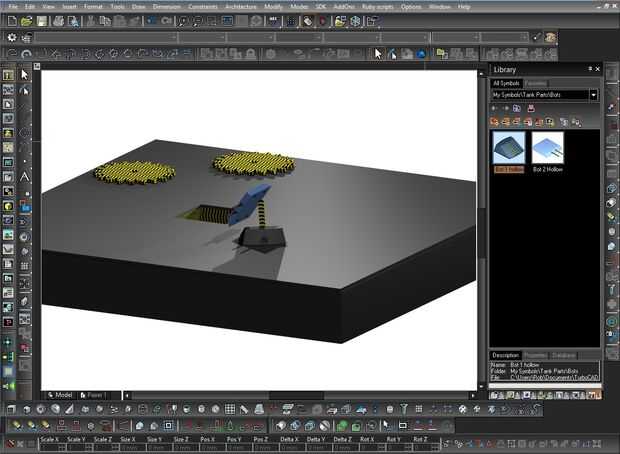Select the Bot 1 hollow symbol thumbnail
Screen dimensions: 620x454
pyautogui.click(x=509, y=149)
